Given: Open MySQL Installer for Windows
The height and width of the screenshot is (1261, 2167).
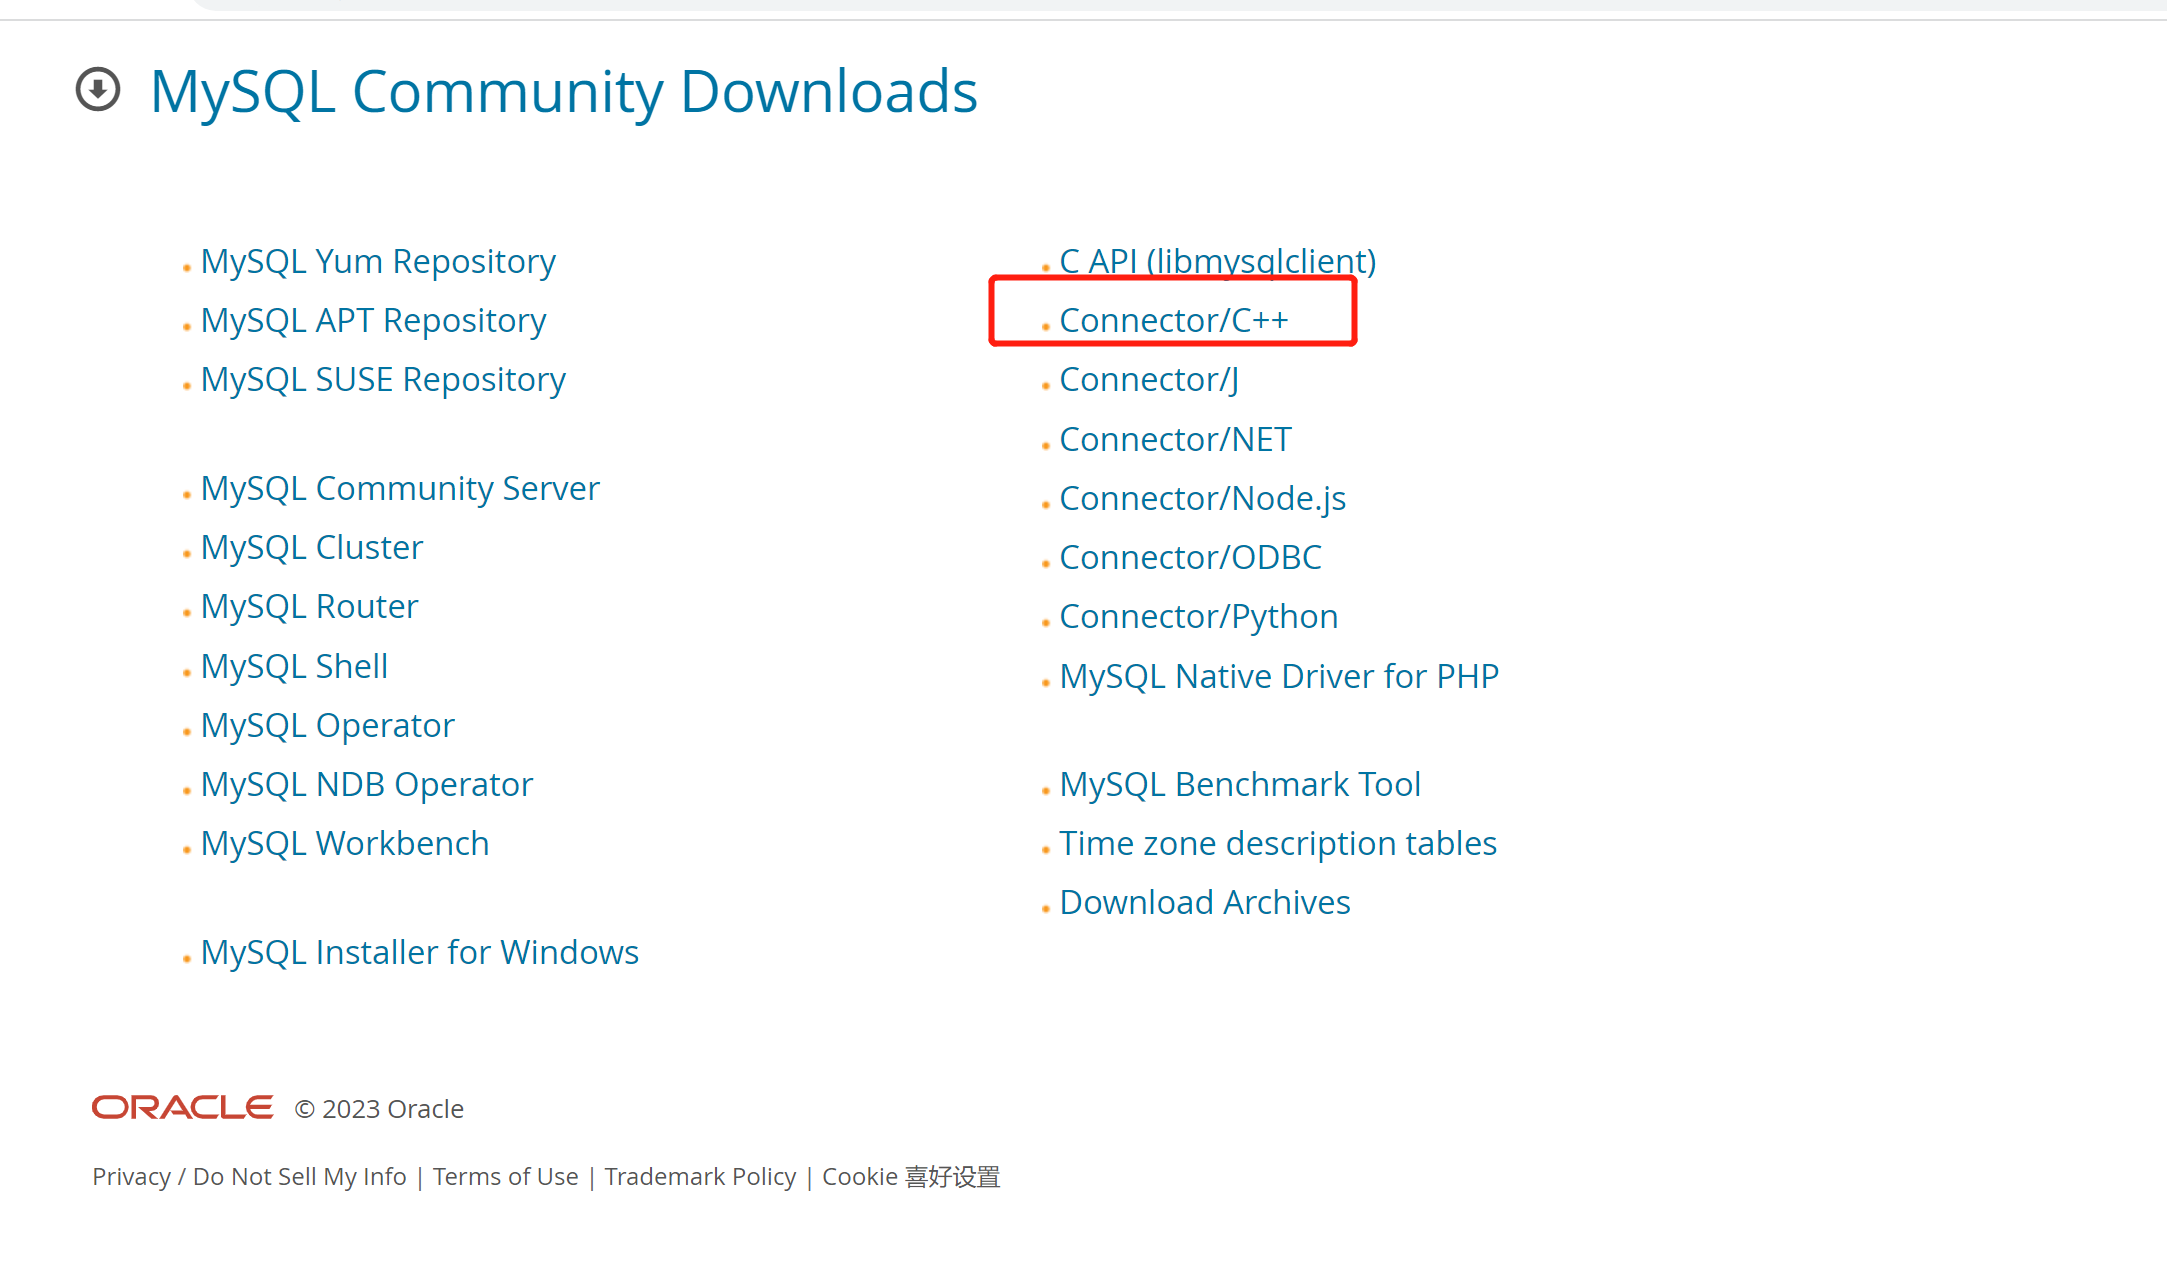Looking at the screenshot, I should (x=420, y=950).
